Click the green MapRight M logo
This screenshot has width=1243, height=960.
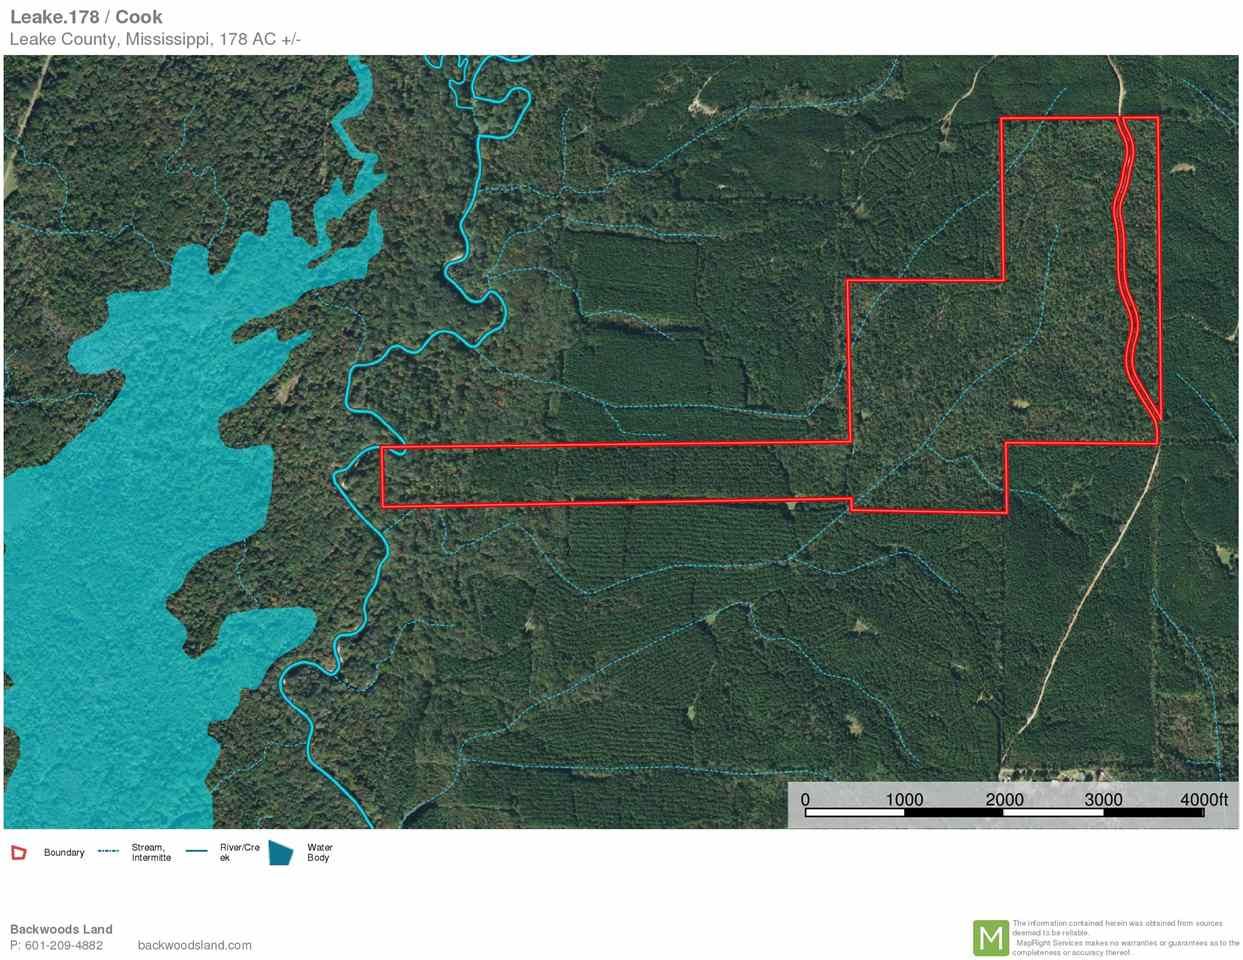tap(990, 938)
